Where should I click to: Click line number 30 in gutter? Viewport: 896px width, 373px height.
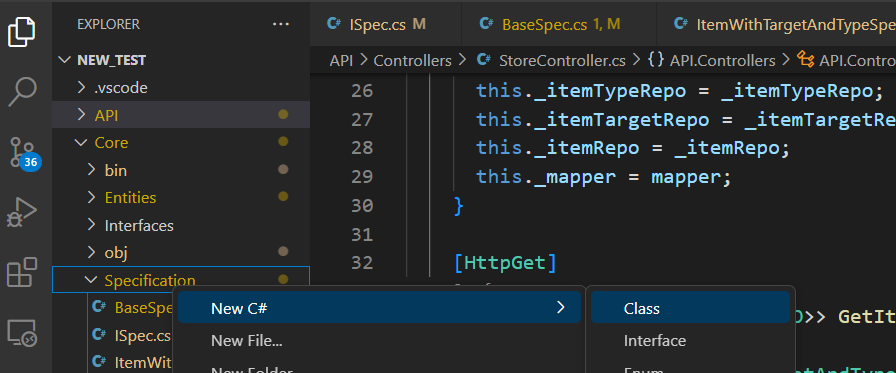[x=362, y=205]
